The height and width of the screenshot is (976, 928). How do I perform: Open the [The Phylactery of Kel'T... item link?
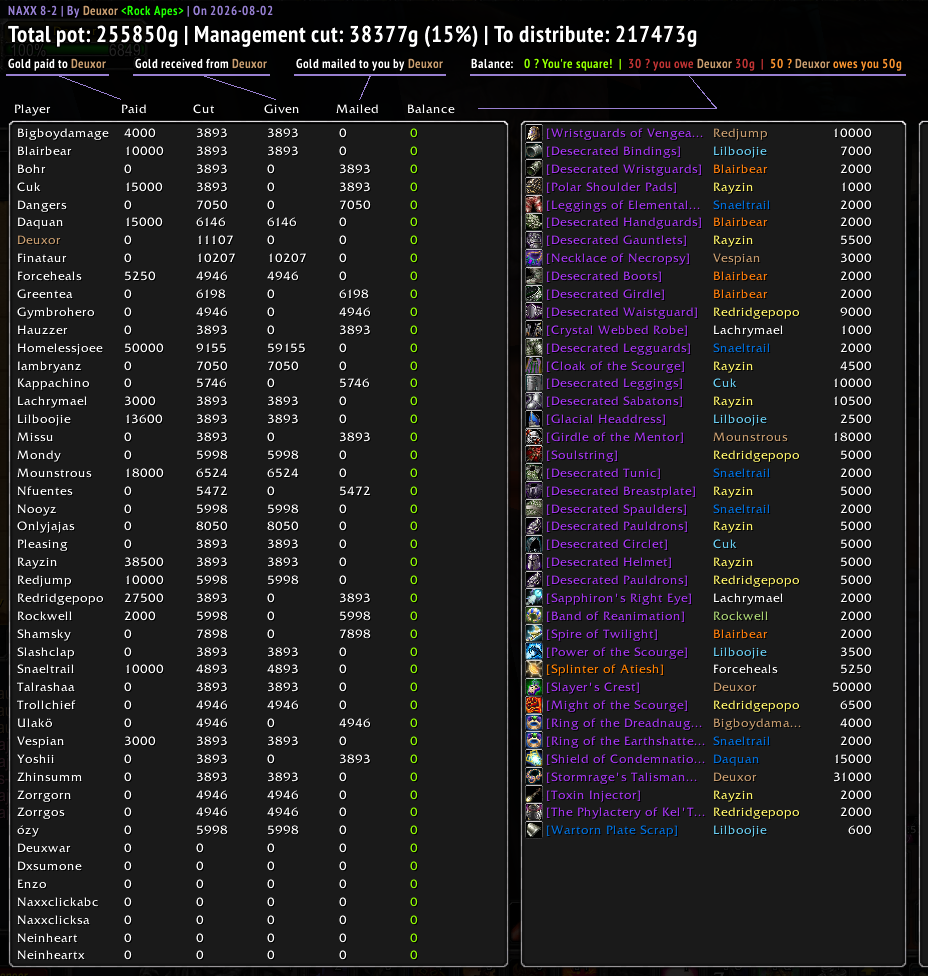pos(626,813)
